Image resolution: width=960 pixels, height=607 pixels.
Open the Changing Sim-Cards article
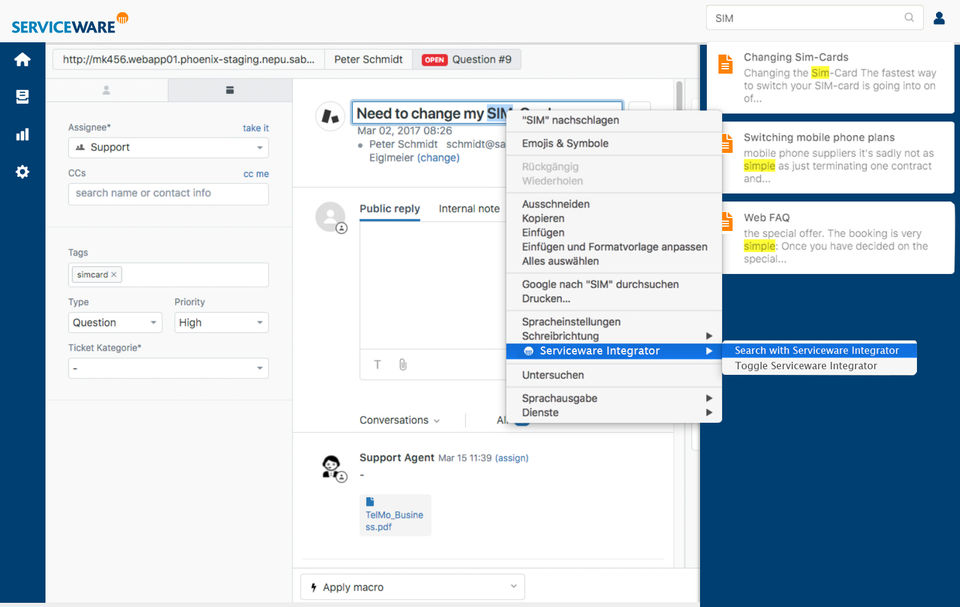[x=831, y=78]
